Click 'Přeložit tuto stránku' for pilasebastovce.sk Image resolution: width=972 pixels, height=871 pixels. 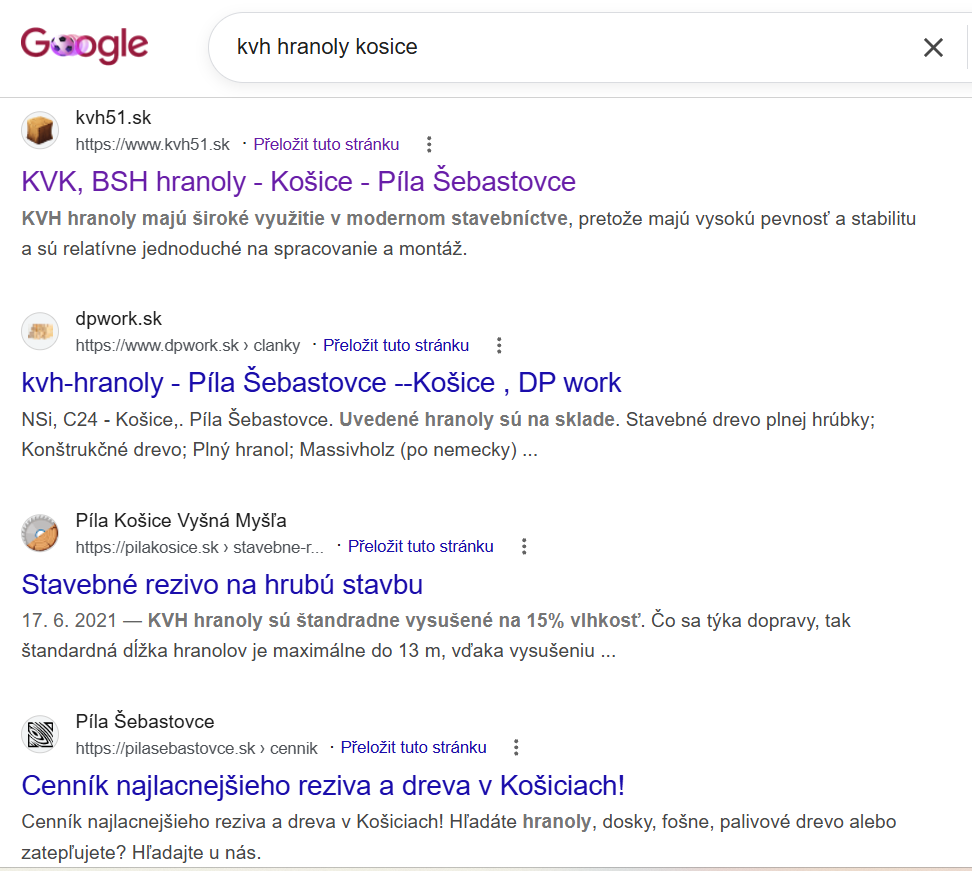pos(413,747)
